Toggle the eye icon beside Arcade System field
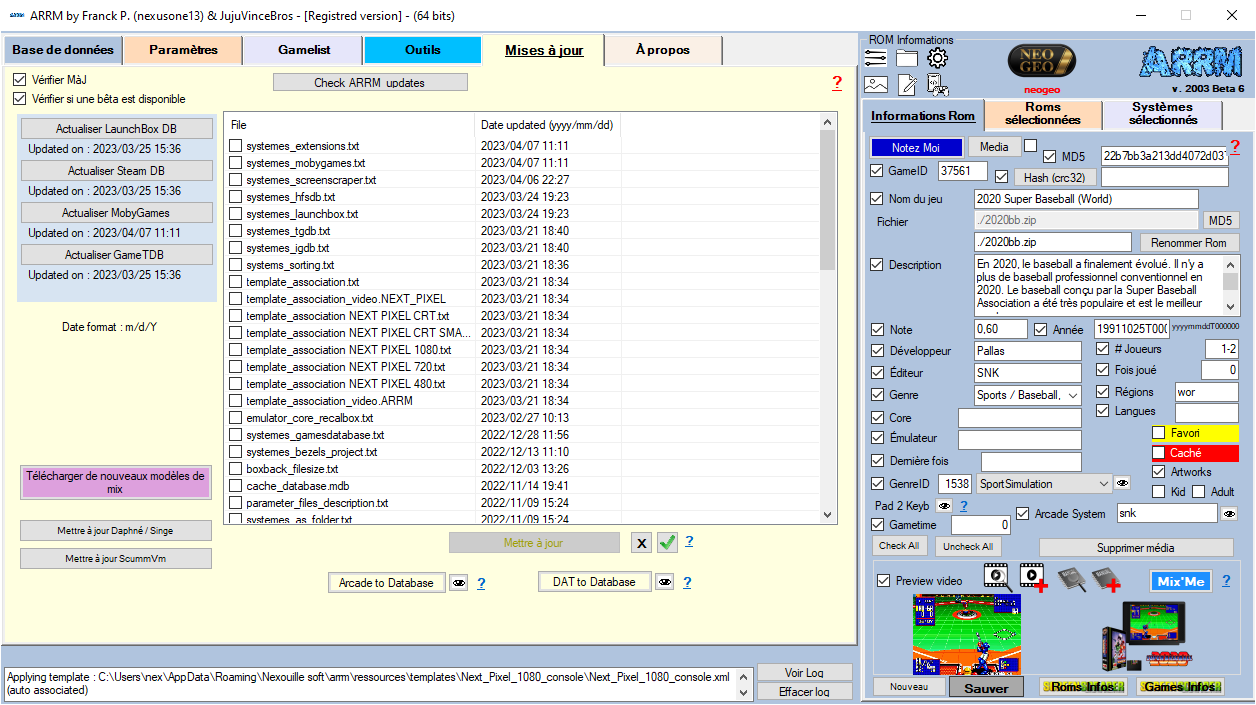This screenshot has width=1256, height=705. click(1230, 514)
